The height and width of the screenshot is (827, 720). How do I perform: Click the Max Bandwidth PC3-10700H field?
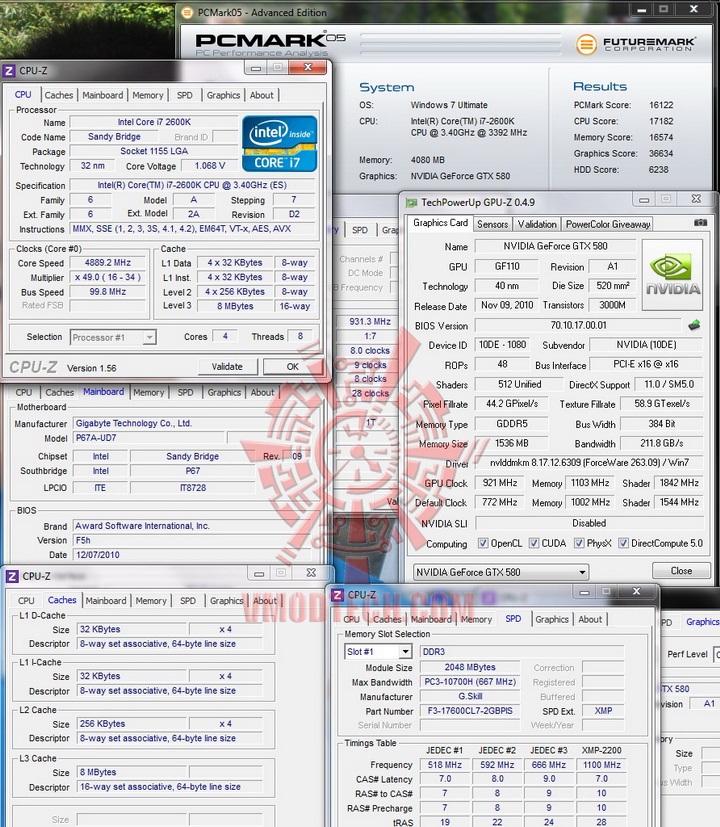click(469, 682)
